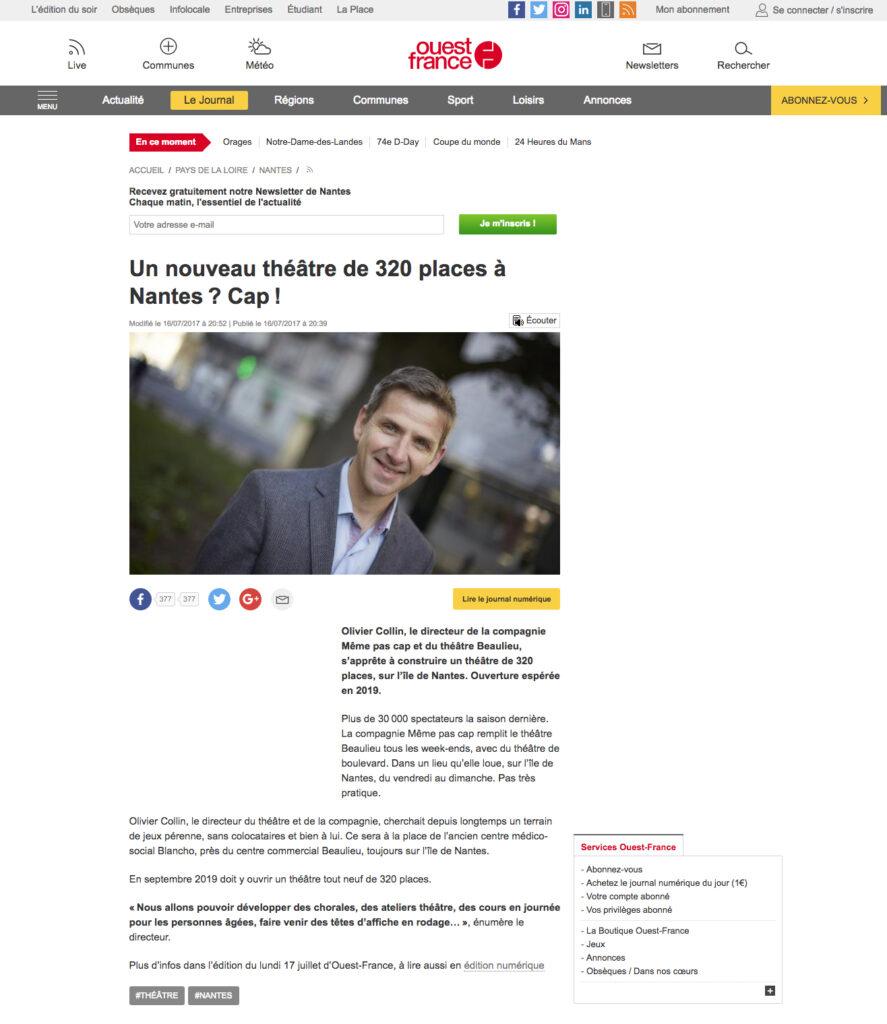
Task: Click Lire le journal numérique button
Action: (506, 599)
